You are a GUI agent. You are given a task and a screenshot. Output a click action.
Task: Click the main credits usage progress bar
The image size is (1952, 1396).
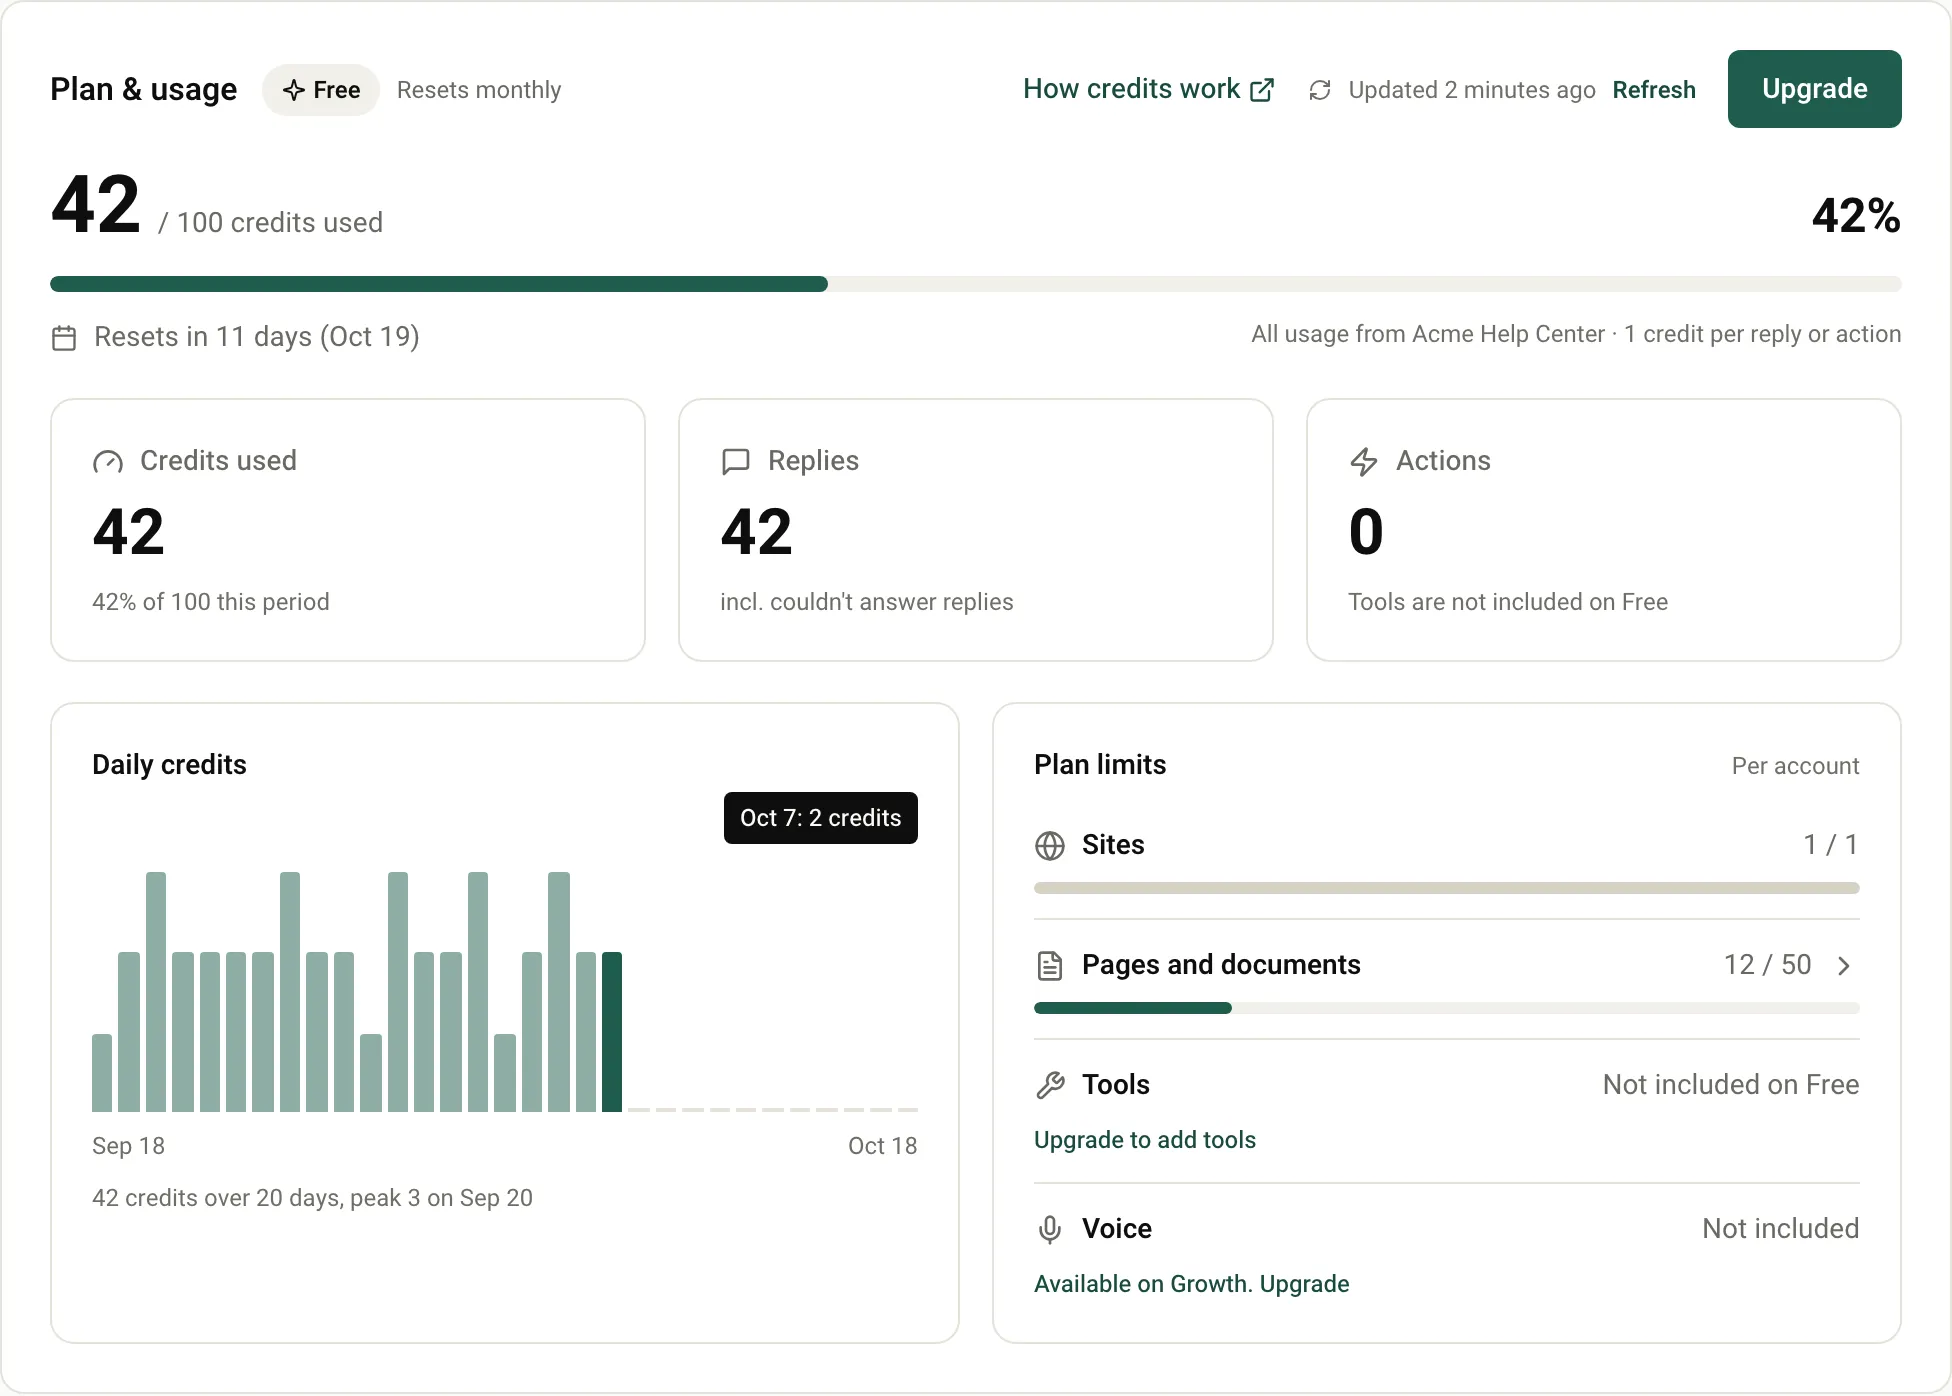[x=976, y=284]
